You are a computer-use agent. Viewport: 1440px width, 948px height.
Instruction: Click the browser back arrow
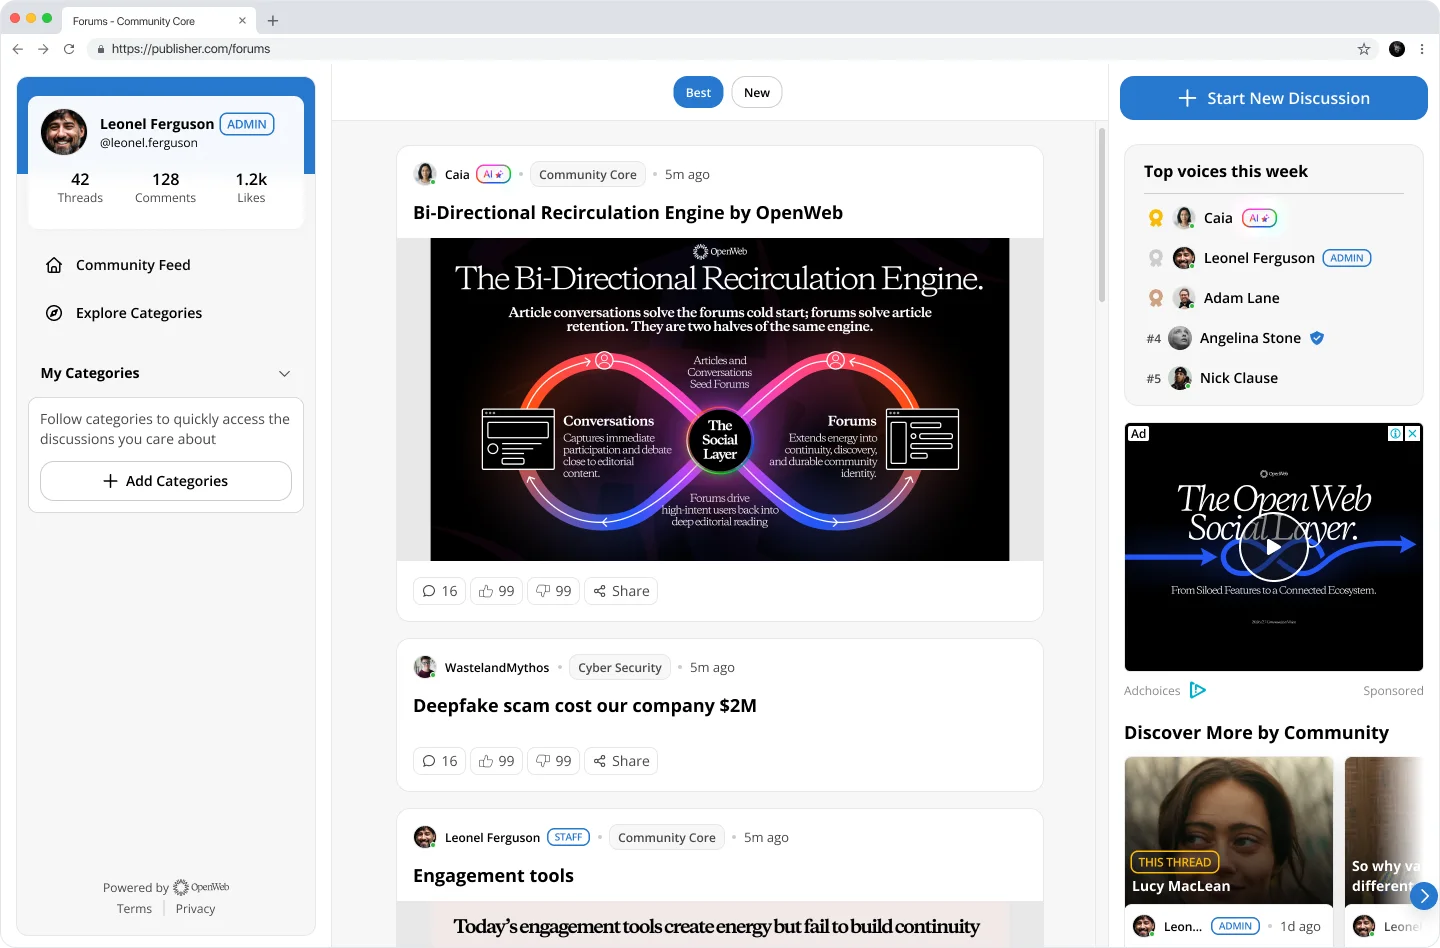coord(18,49)
